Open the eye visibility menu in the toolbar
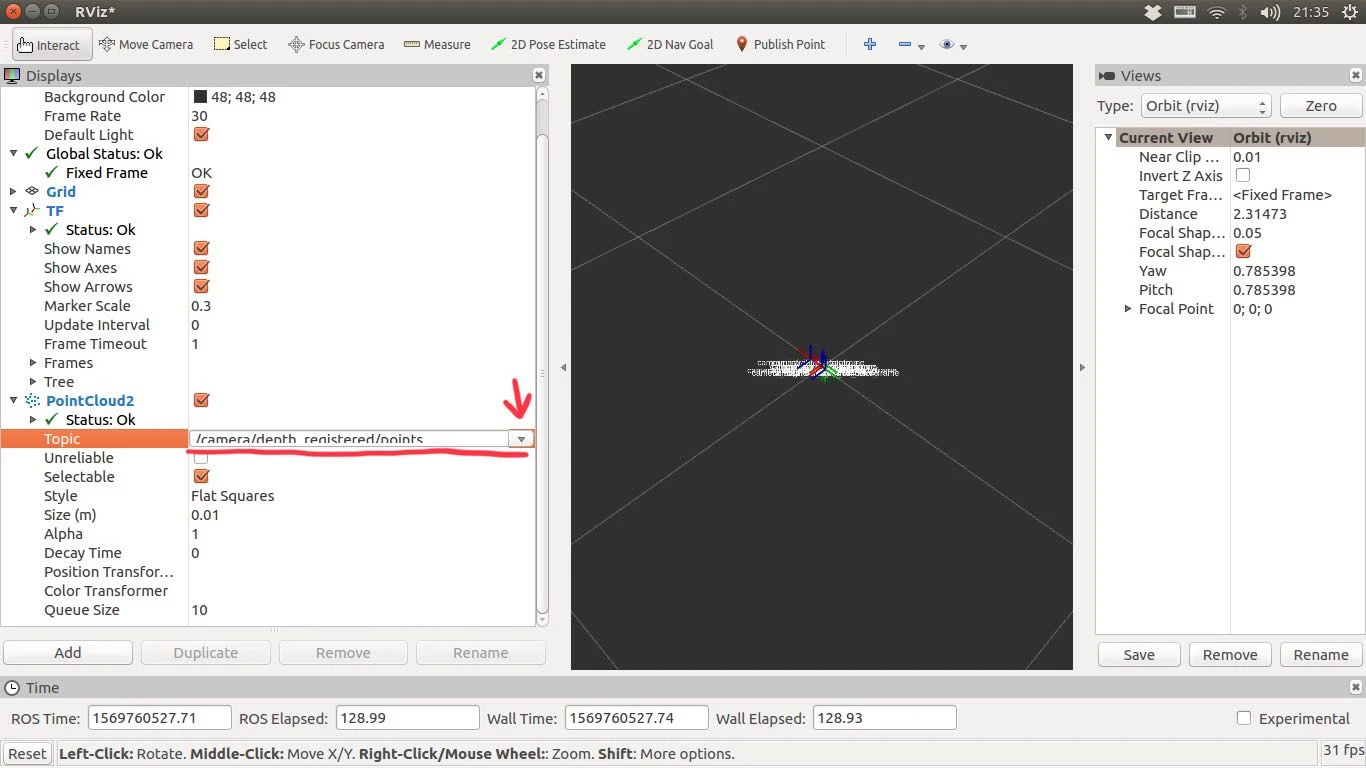The height and width of the screenshot is (768, 1366). [x=953, y=45]
